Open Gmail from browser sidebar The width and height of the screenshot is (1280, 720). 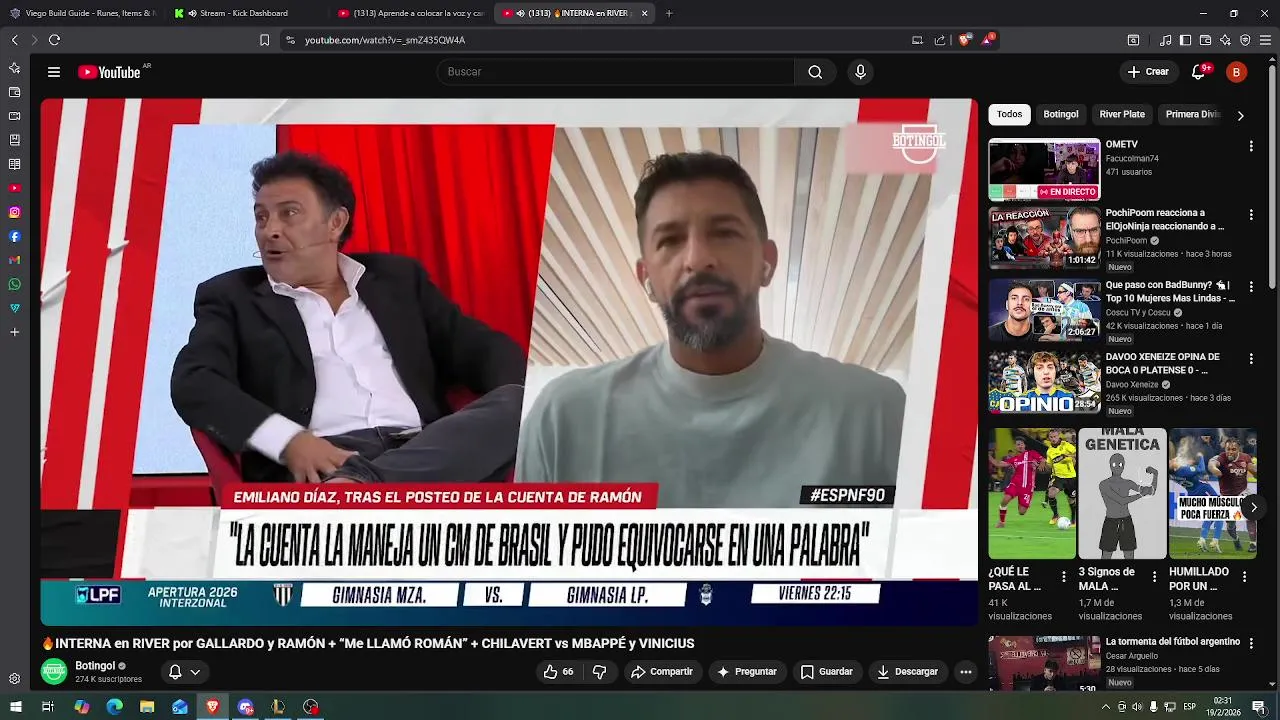click(14, 260)
